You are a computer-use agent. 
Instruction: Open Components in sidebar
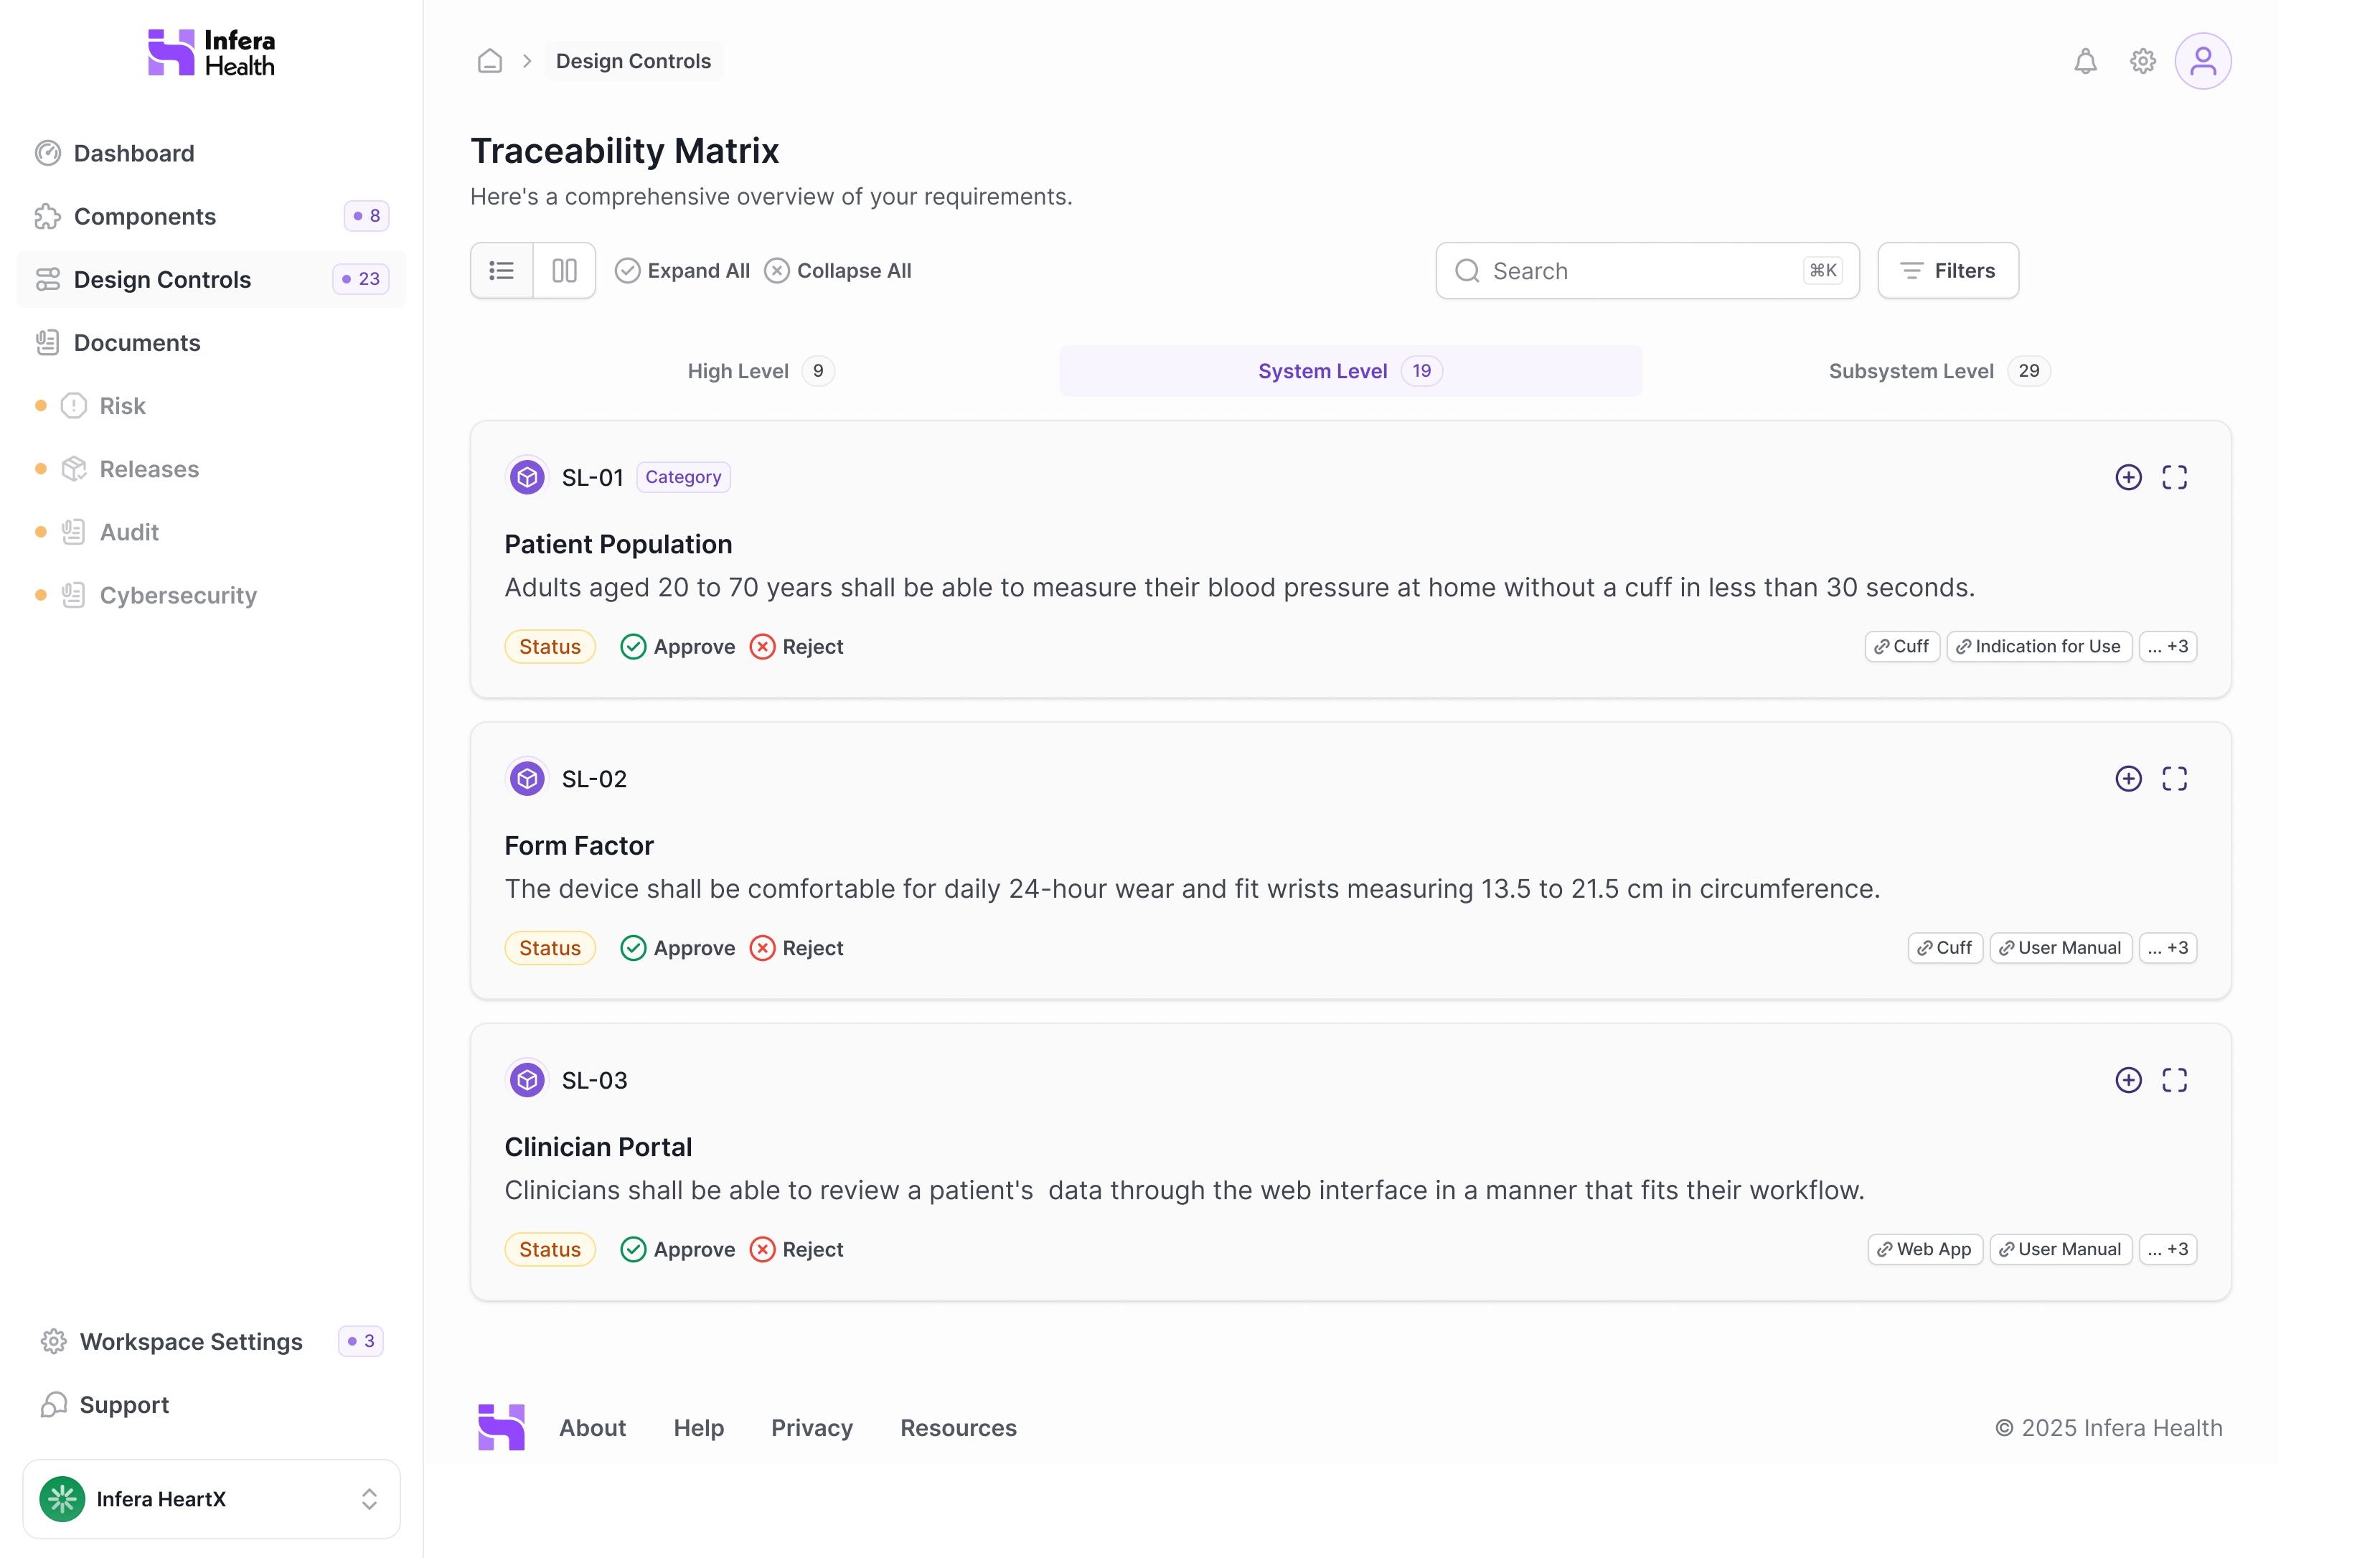[x=211, y=216]
